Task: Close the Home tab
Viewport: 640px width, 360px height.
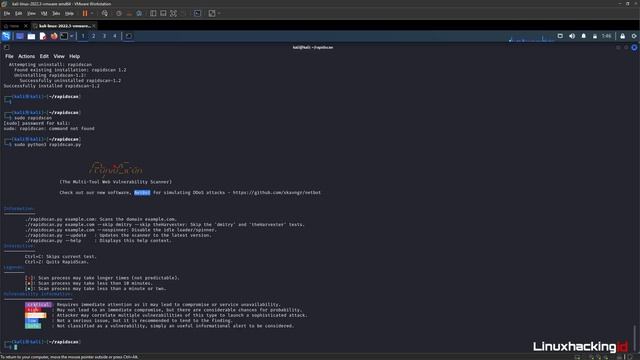Action: (26, 26)
